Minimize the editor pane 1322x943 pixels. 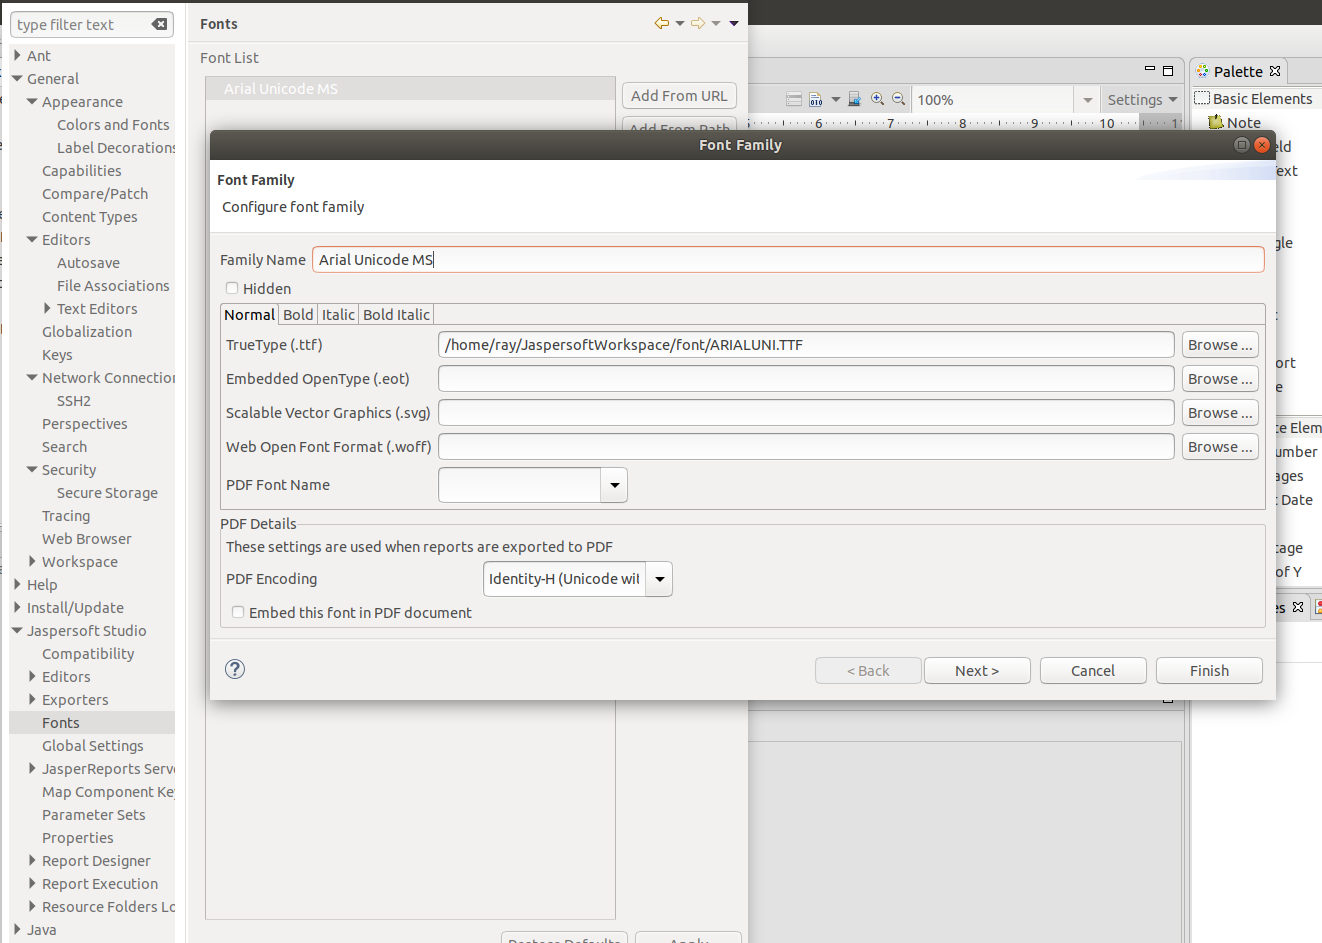click(x=1150, y=70)
